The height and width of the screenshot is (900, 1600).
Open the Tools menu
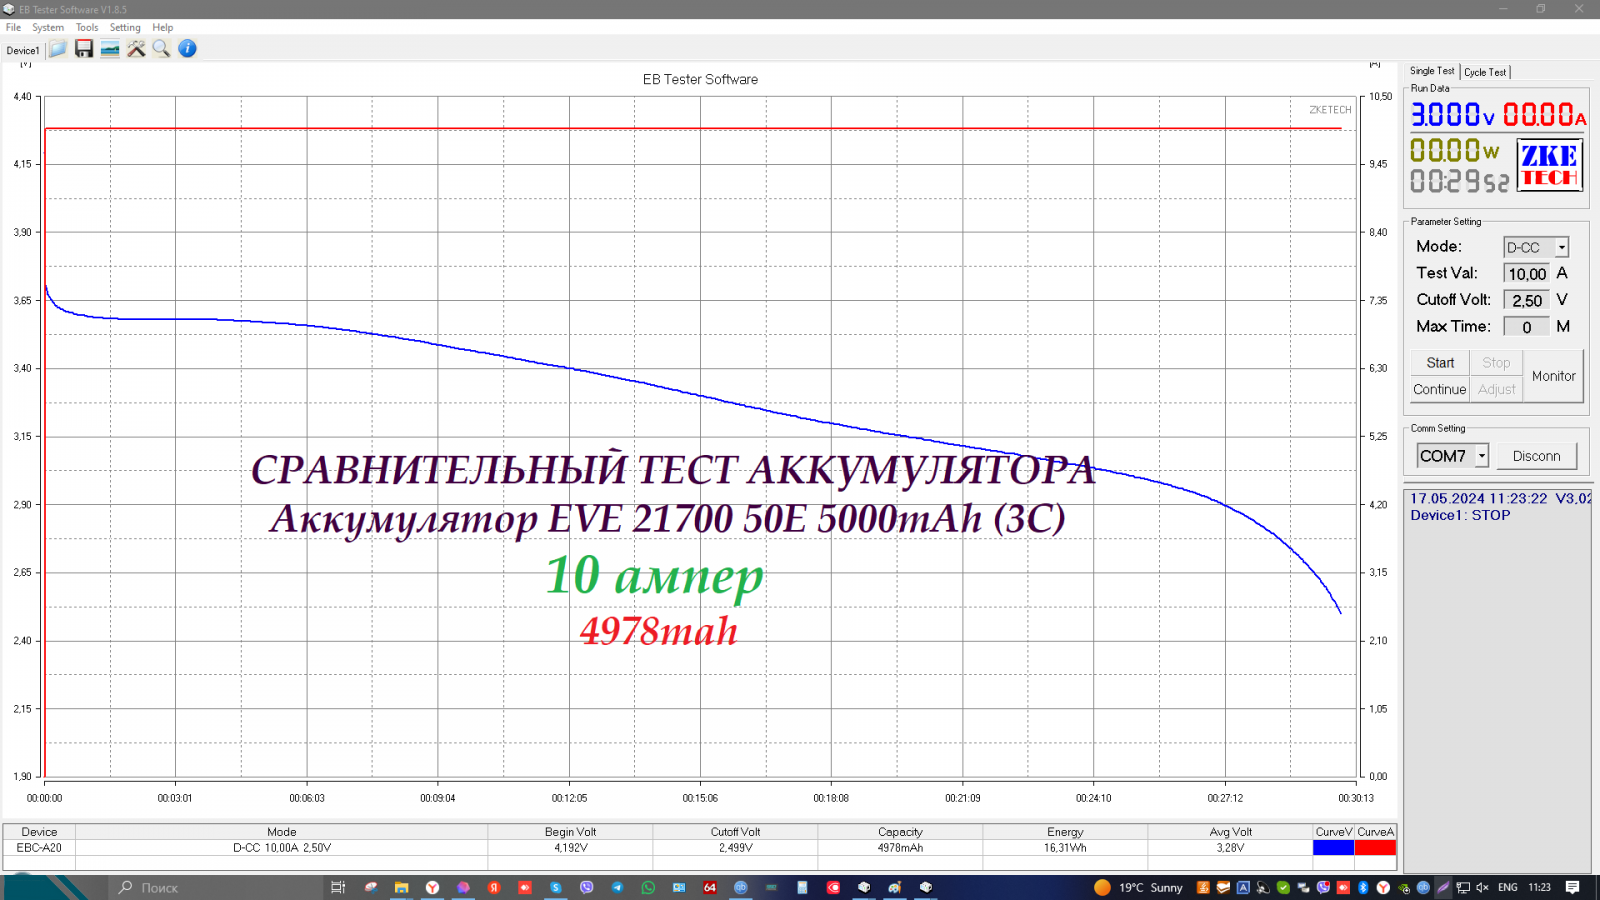(x=87, y=28)
